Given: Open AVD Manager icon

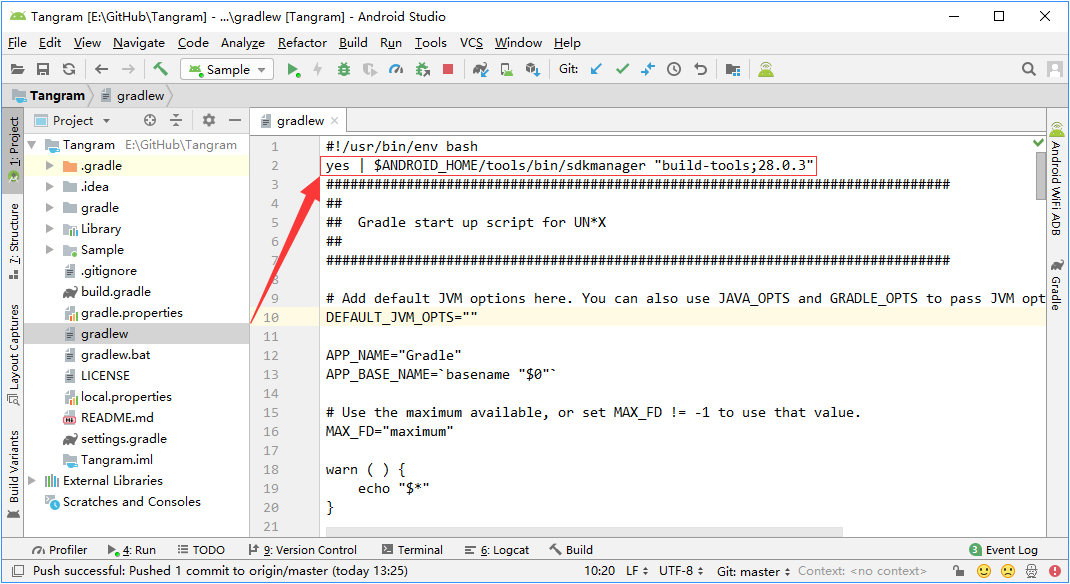Looking at the screenshot, I should (x=507, y=70).
